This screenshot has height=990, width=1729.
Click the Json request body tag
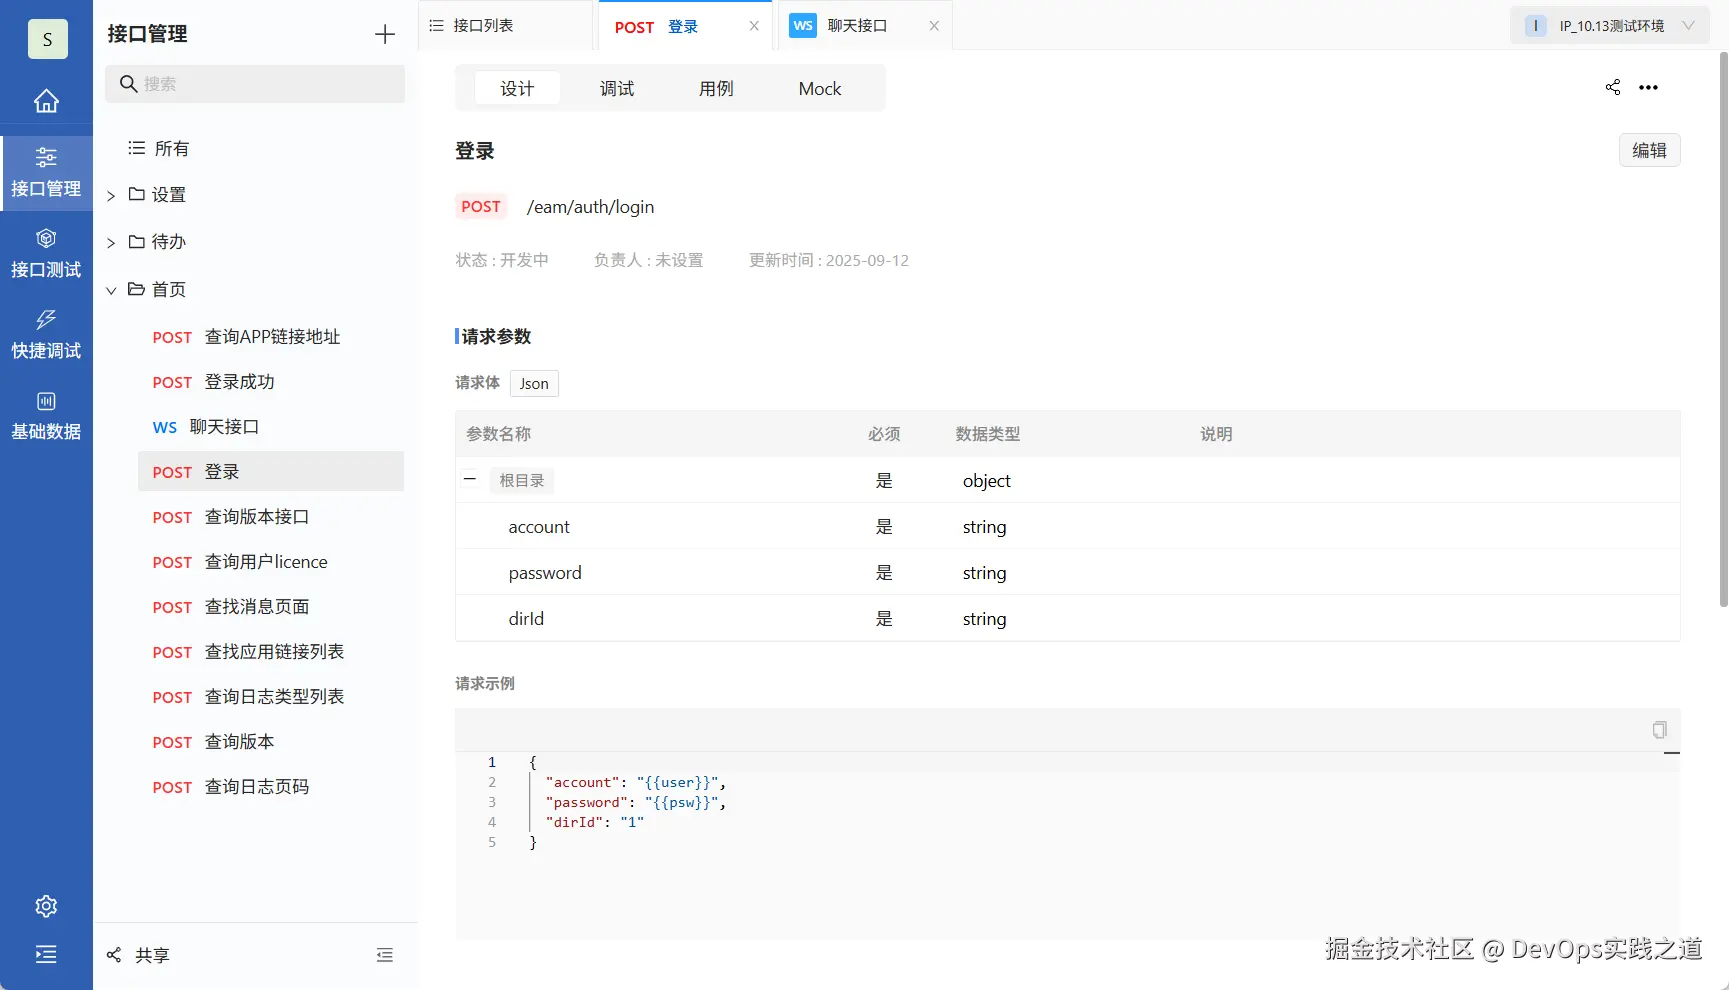(534, 383)
